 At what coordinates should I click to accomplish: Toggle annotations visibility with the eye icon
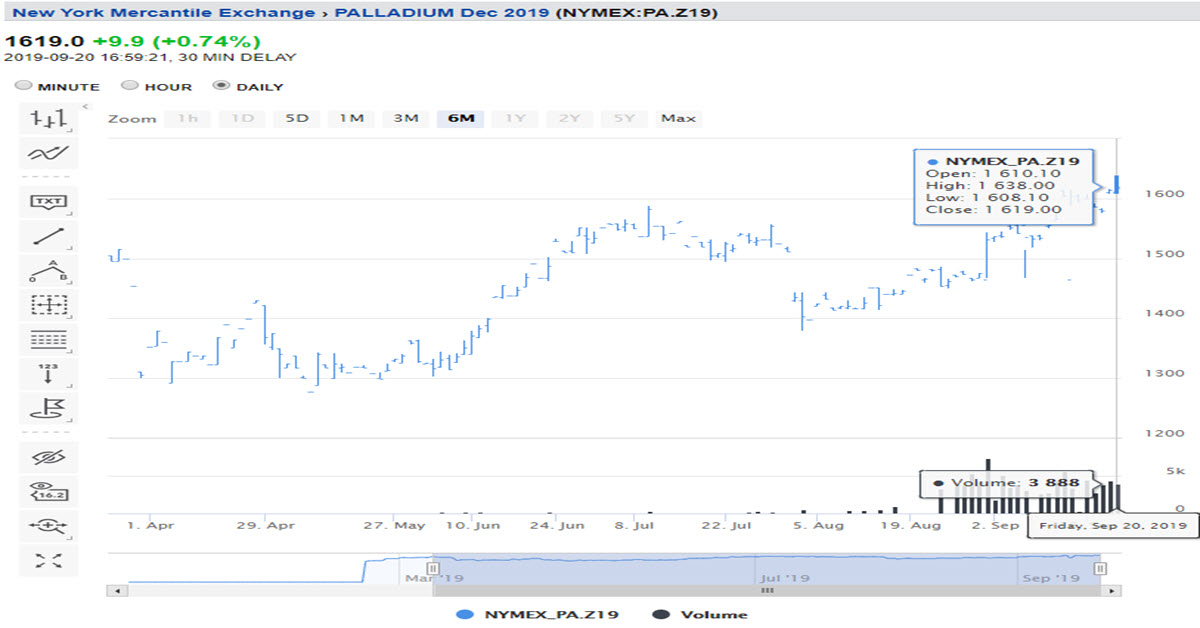coord(49,457)
